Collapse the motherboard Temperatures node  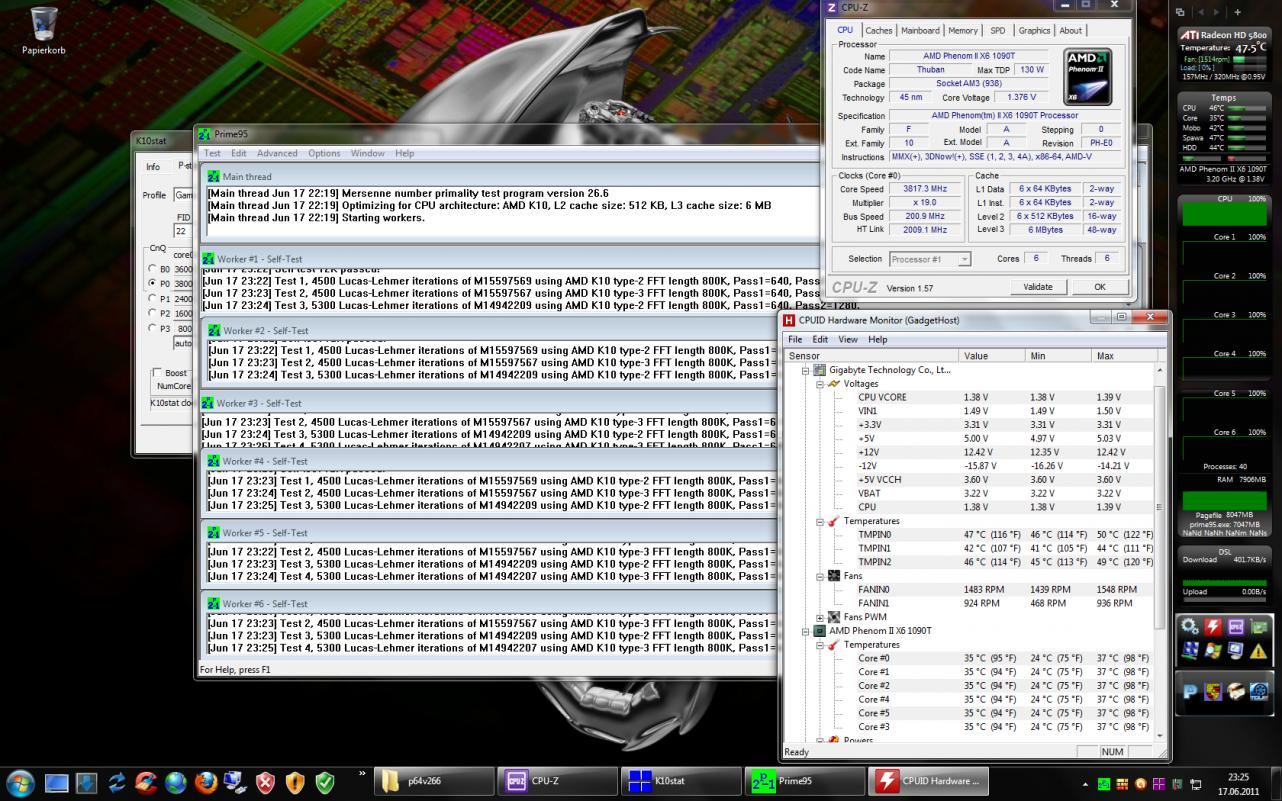click(x=820, y=521)
